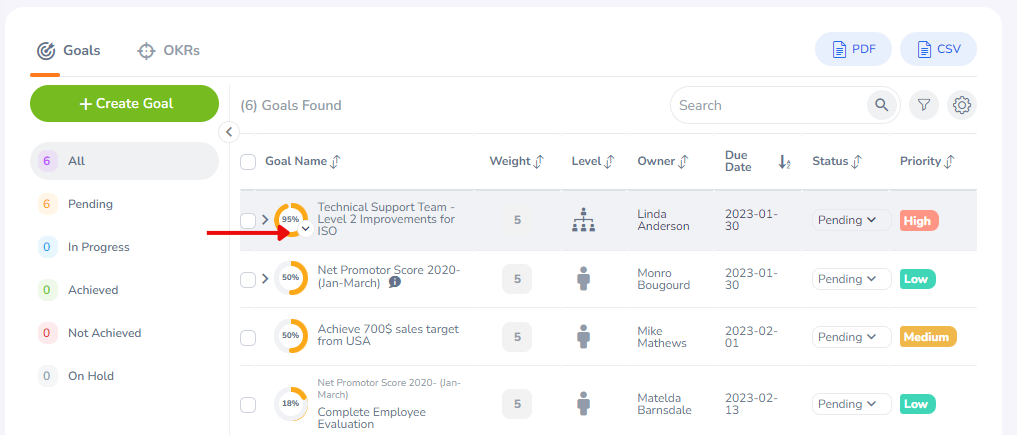
Task: Open the Net Promotor Score 2020- (Jan-March) goal
Action: 389,277
